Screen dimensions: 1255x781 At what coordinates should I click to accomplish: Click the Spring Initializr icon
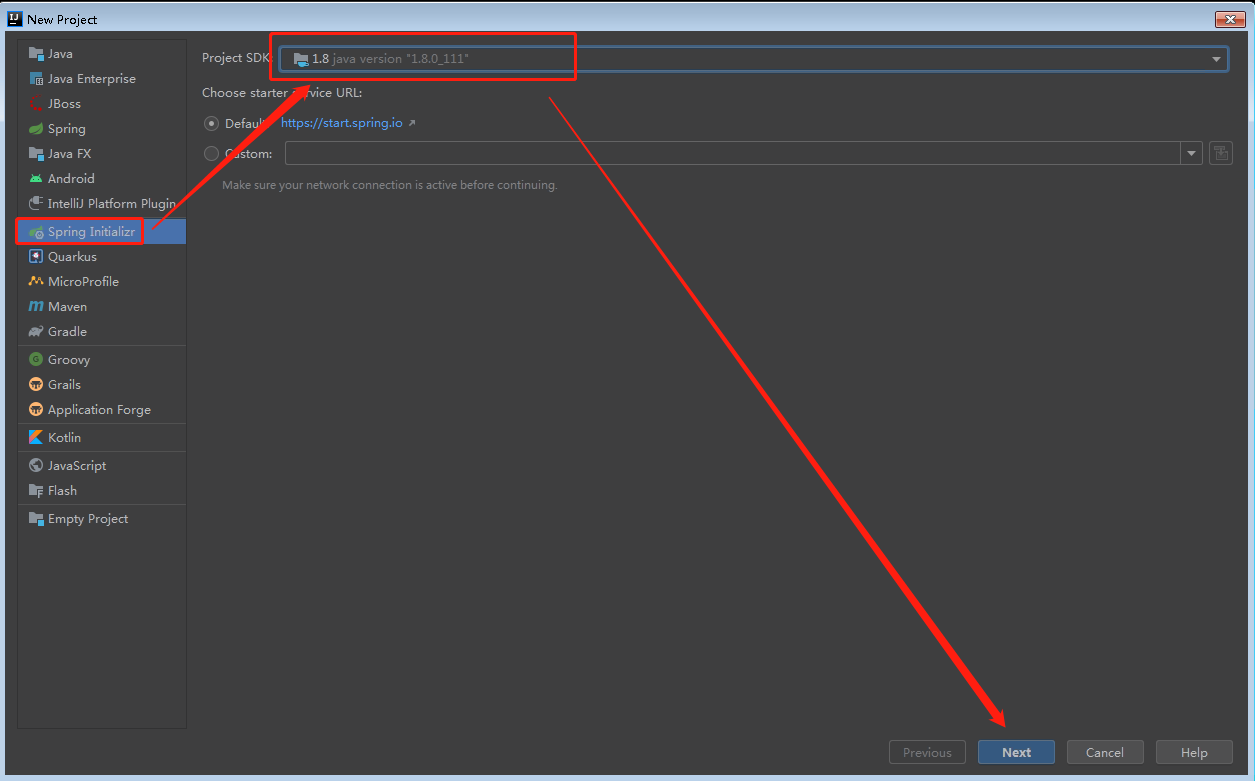(x=36, y=232)
